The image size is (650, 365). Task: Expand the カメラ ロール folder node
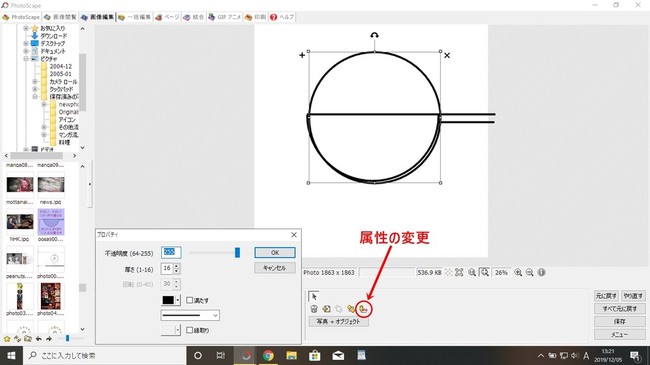pyautogui.click(x=35, y=82)
